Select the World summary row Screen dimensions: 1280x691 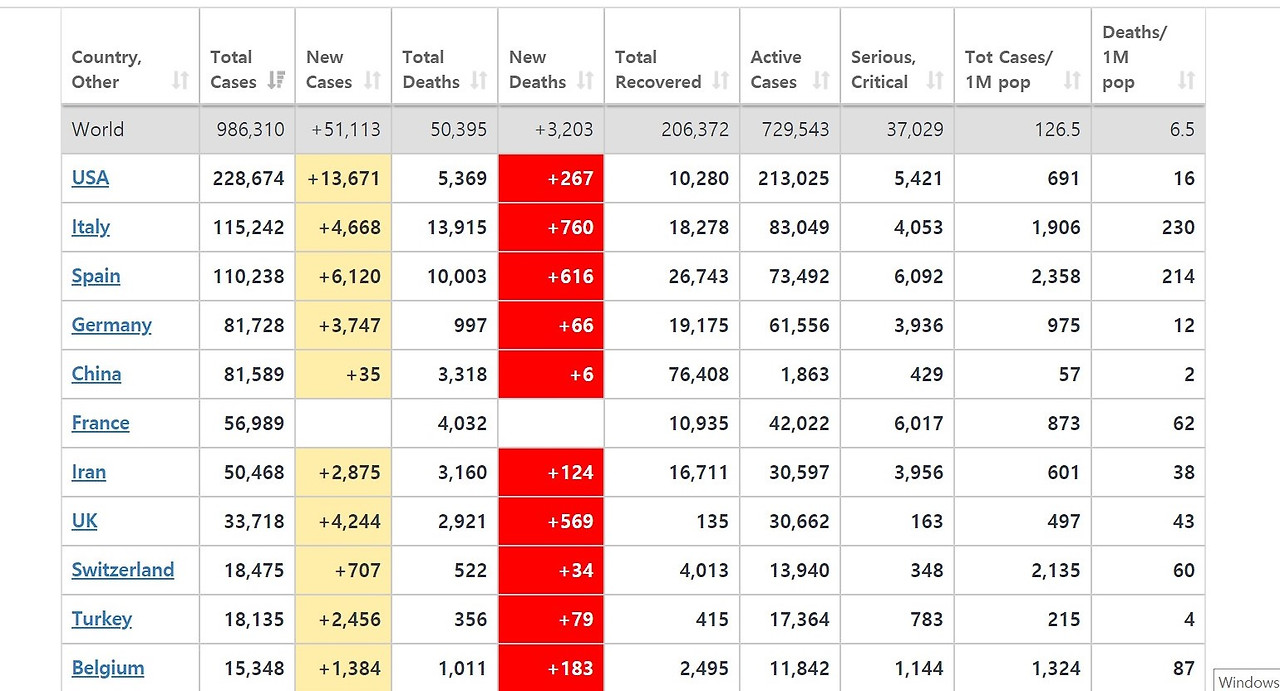point(633,129)
